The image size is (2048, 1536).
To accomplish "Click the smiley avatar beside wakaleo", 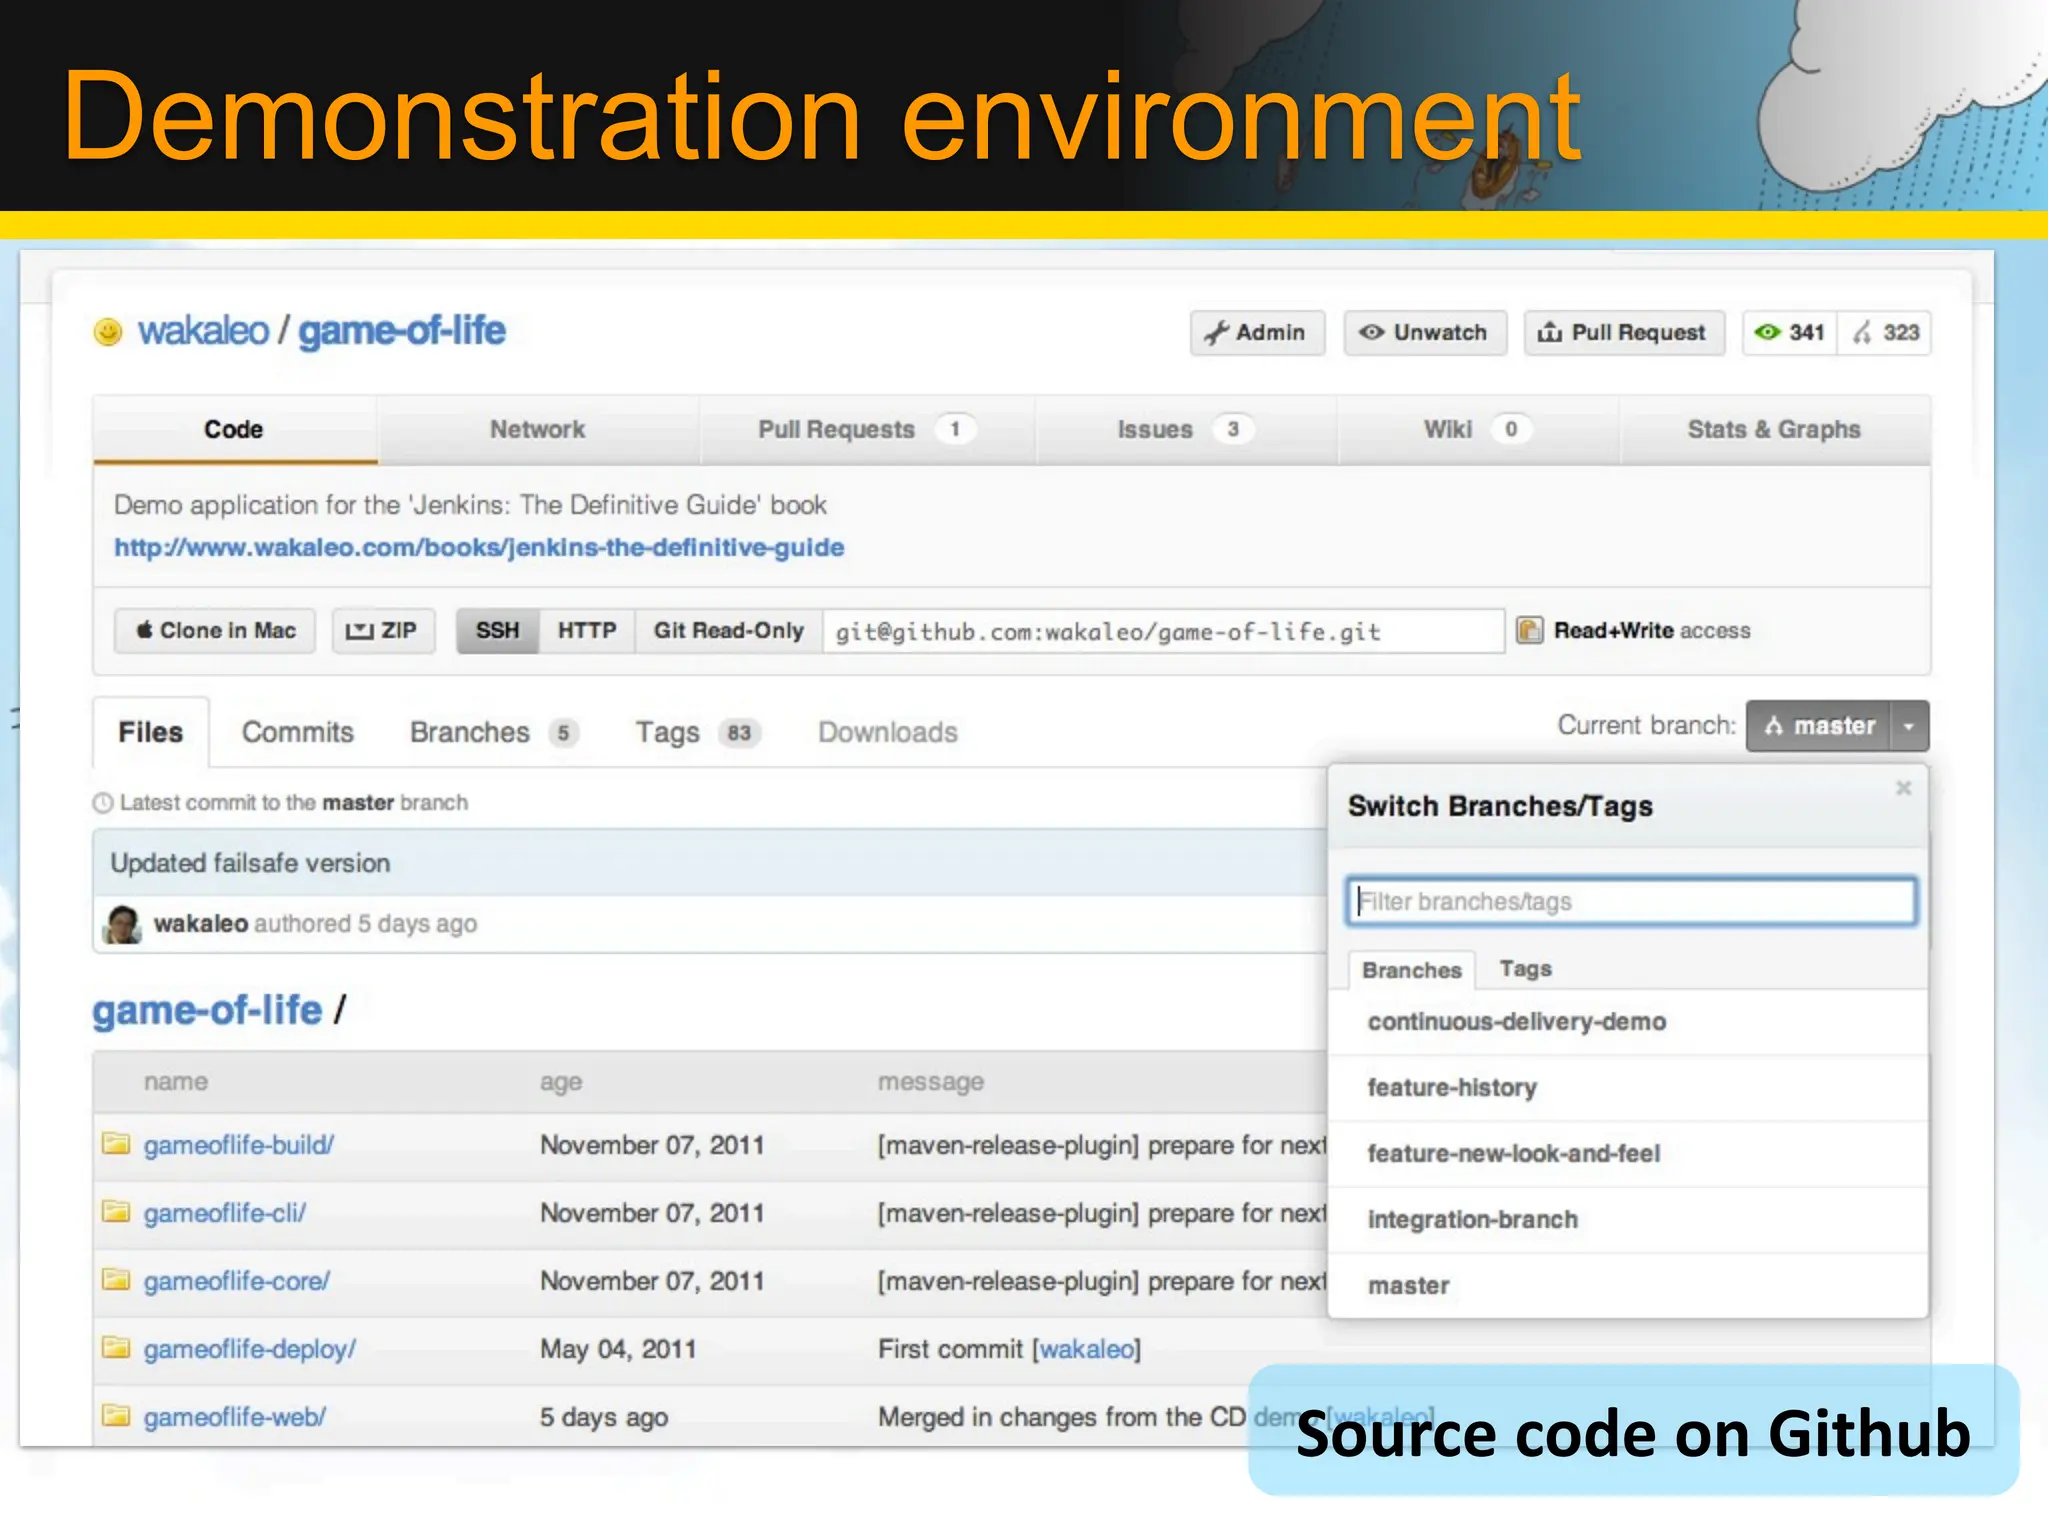I will point(108,331).
